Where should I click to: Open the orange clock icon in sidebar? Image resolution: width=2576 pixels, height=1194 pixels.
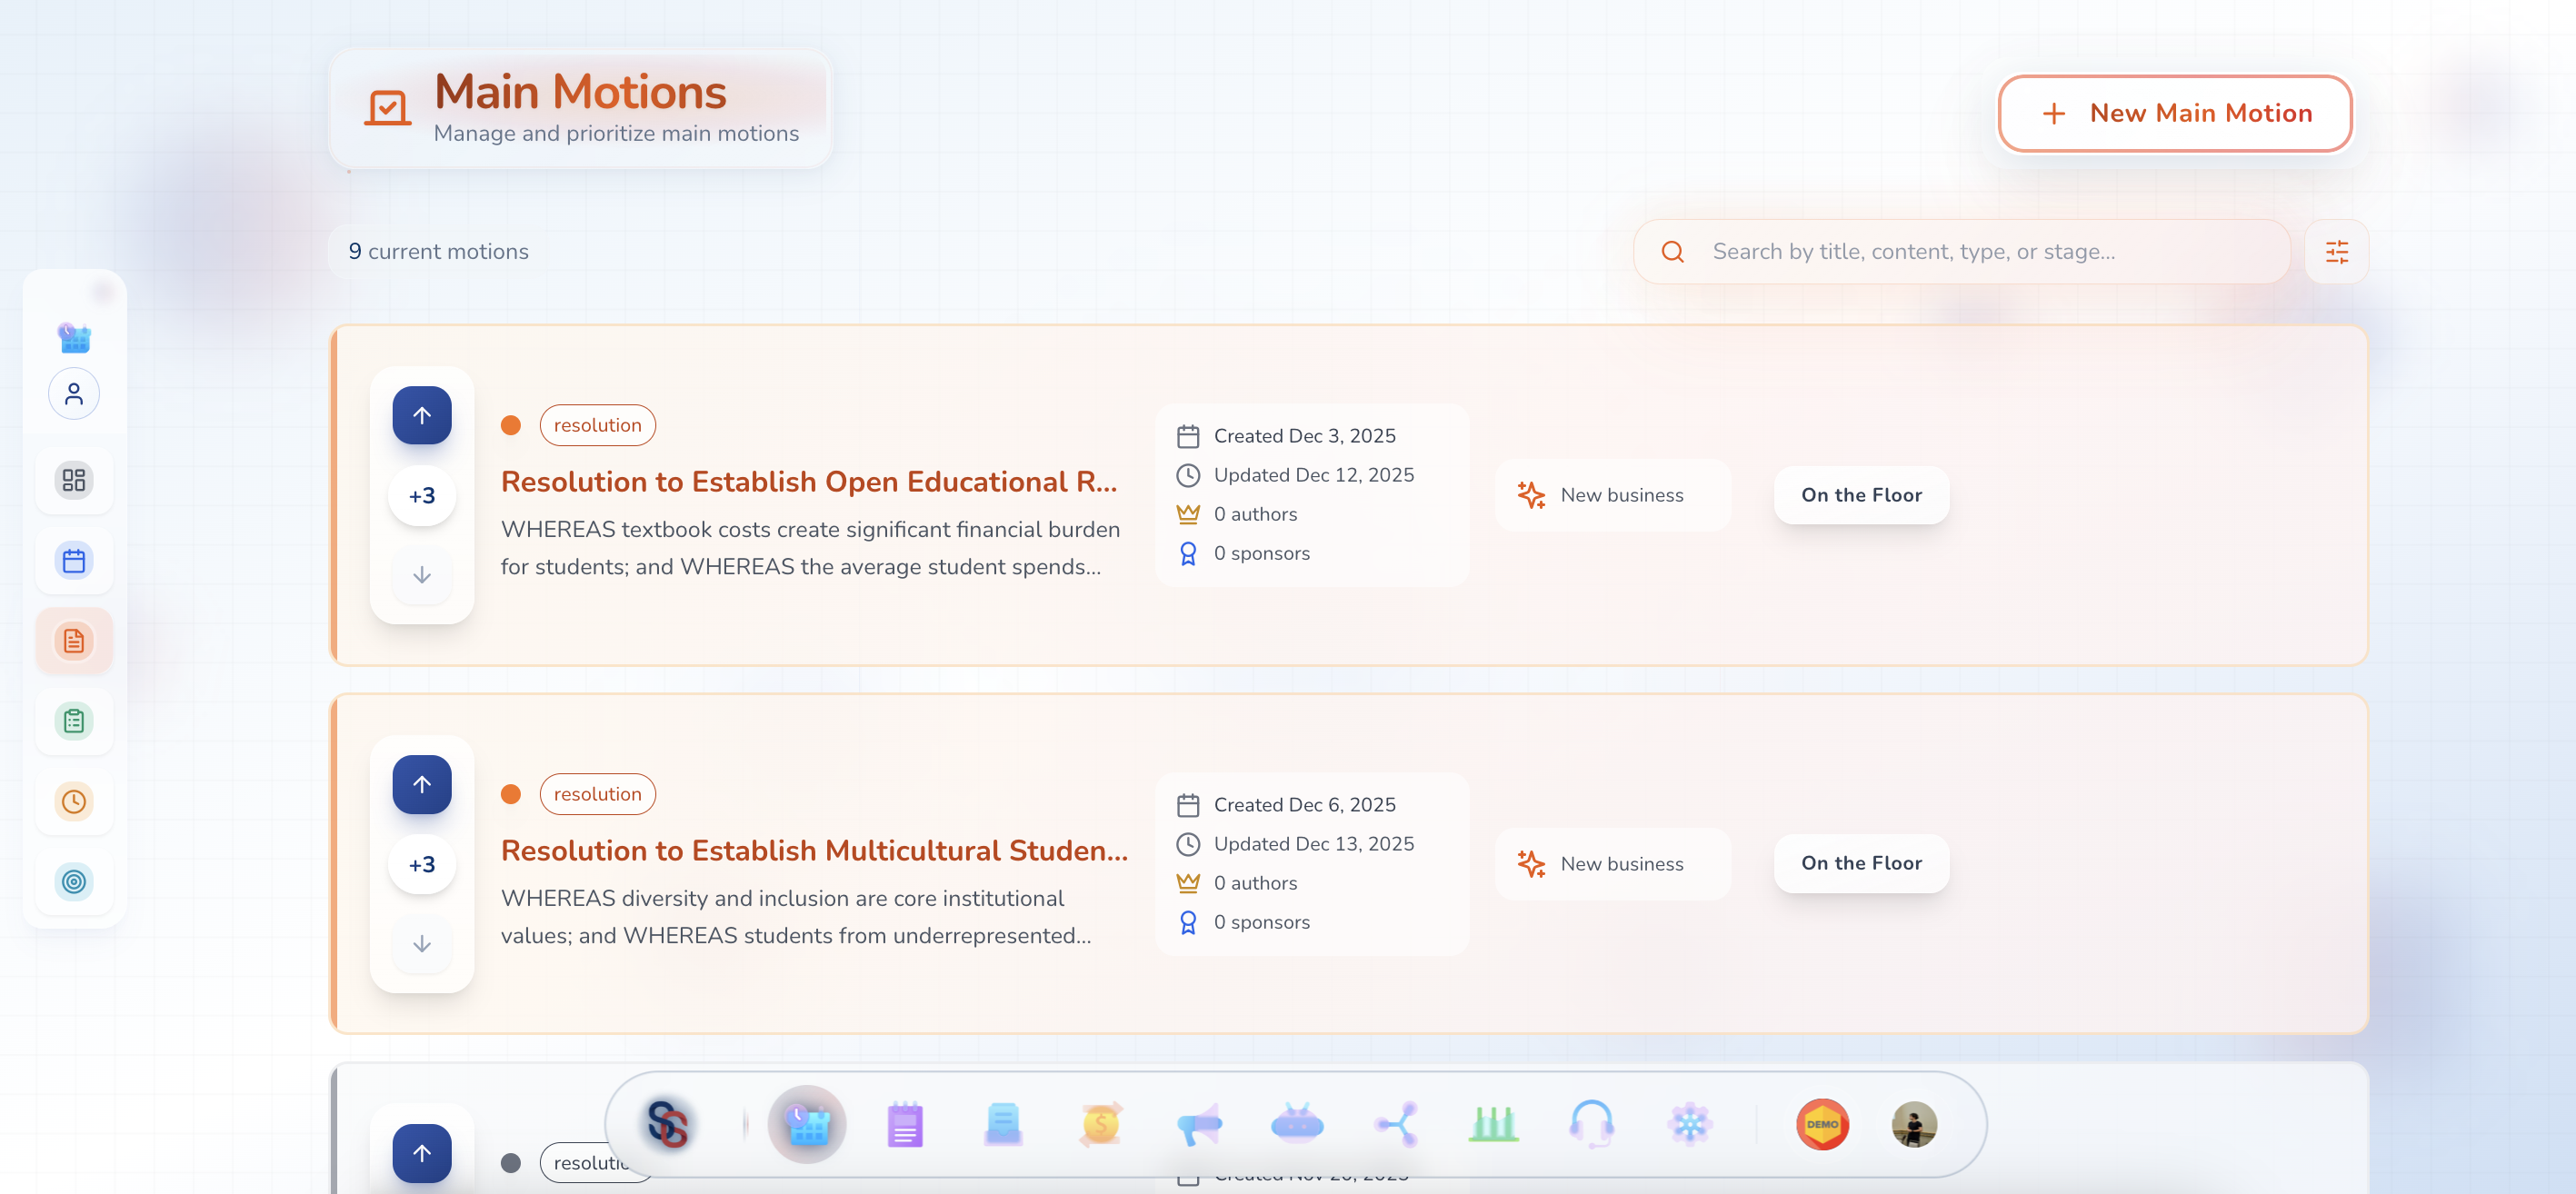[x=74, y=801]
